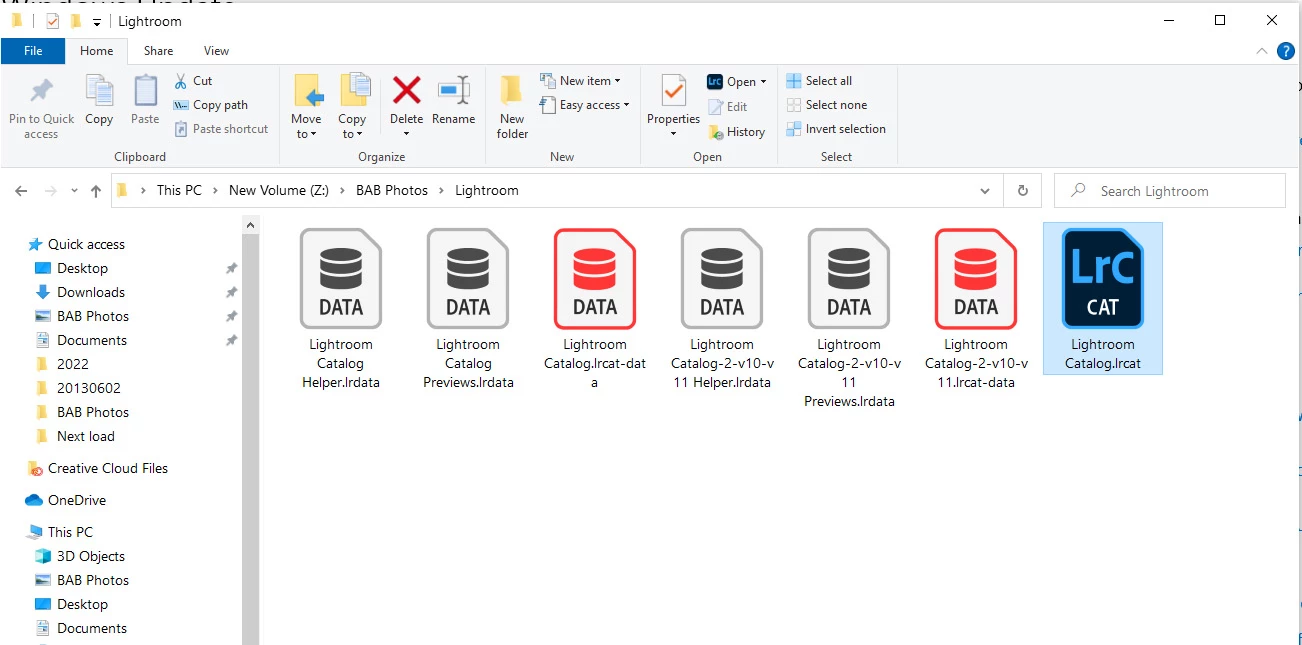Click the red Delete icon
The width and height of the screenshot is (1302, 645).
[406, 90]
